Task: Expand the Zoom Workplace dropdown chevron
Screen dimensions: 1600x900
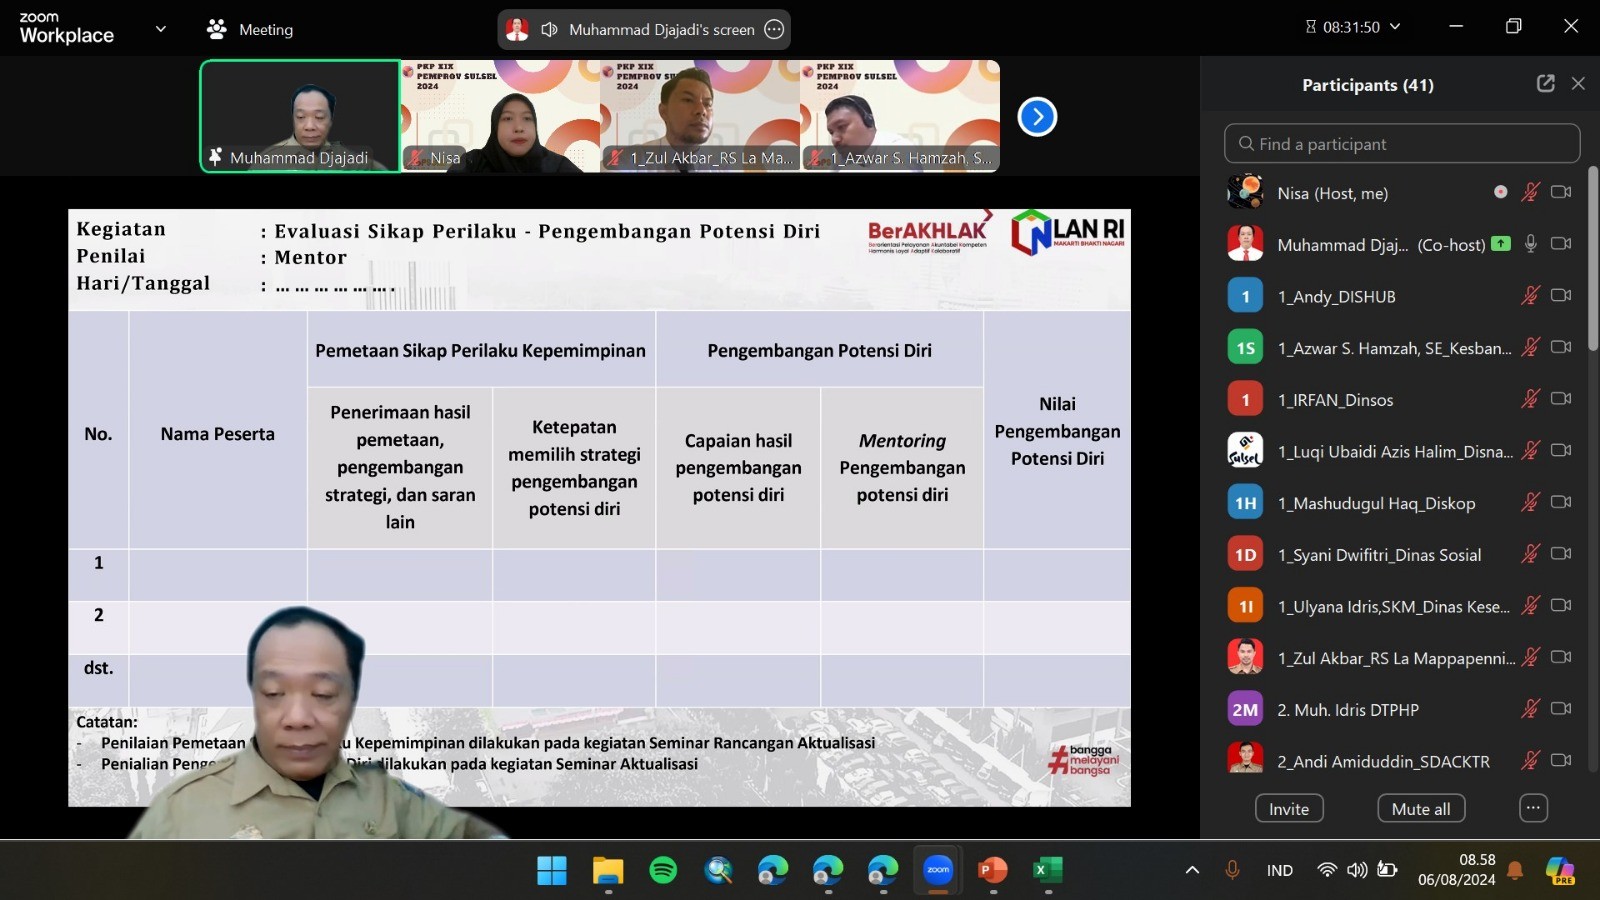Action: [x=161, y=29]
